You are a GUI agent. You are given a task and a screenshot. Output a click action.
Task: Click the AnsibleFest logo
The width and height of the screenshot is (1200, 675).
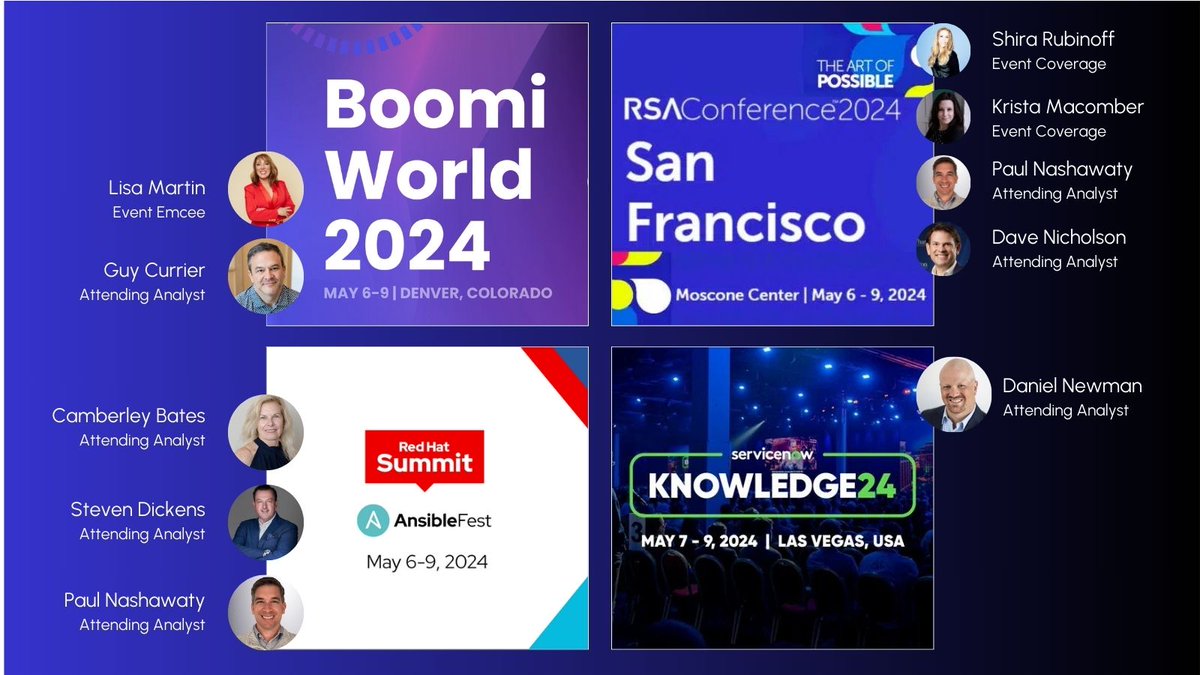tap(424, 520)
